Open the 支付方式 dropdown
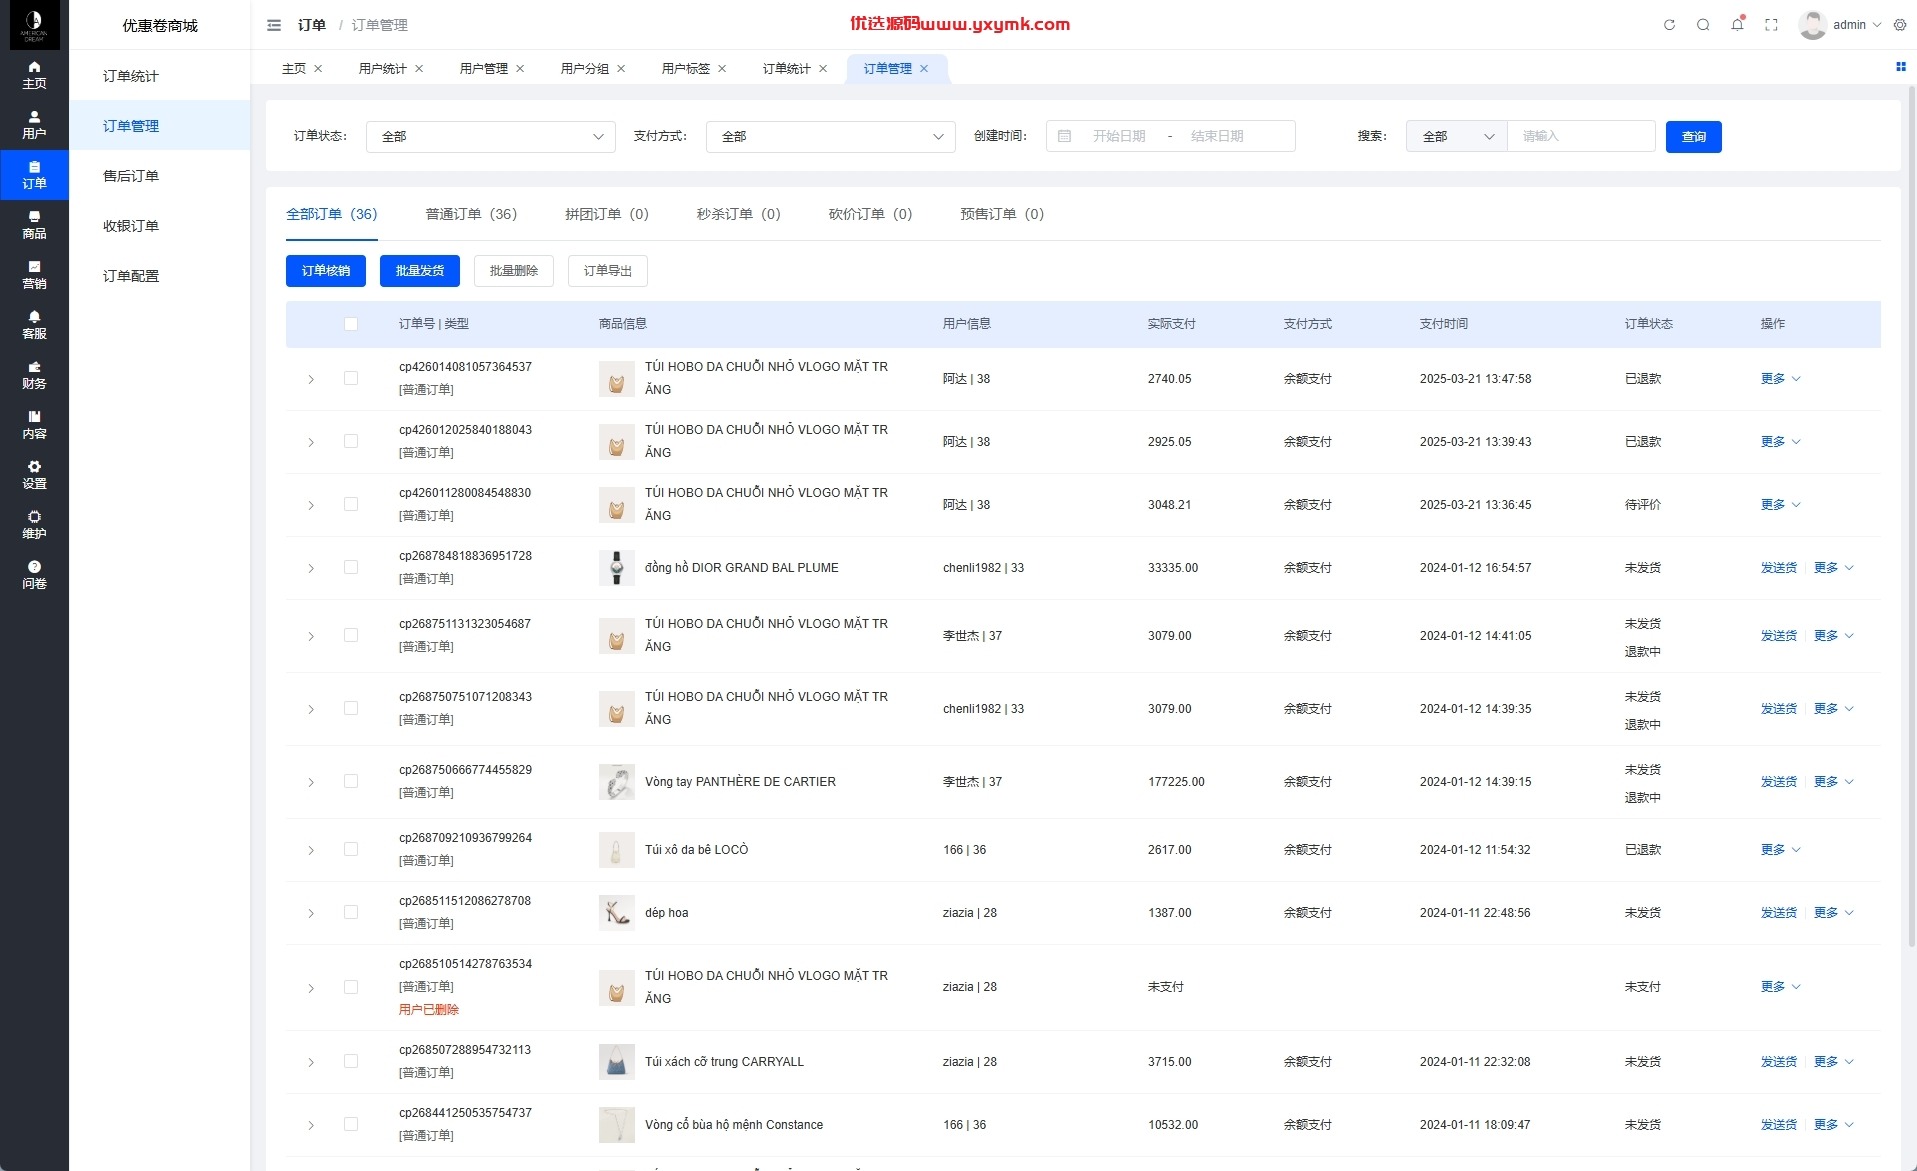Screen dimensions: 1917x1171 coord(831,137)
